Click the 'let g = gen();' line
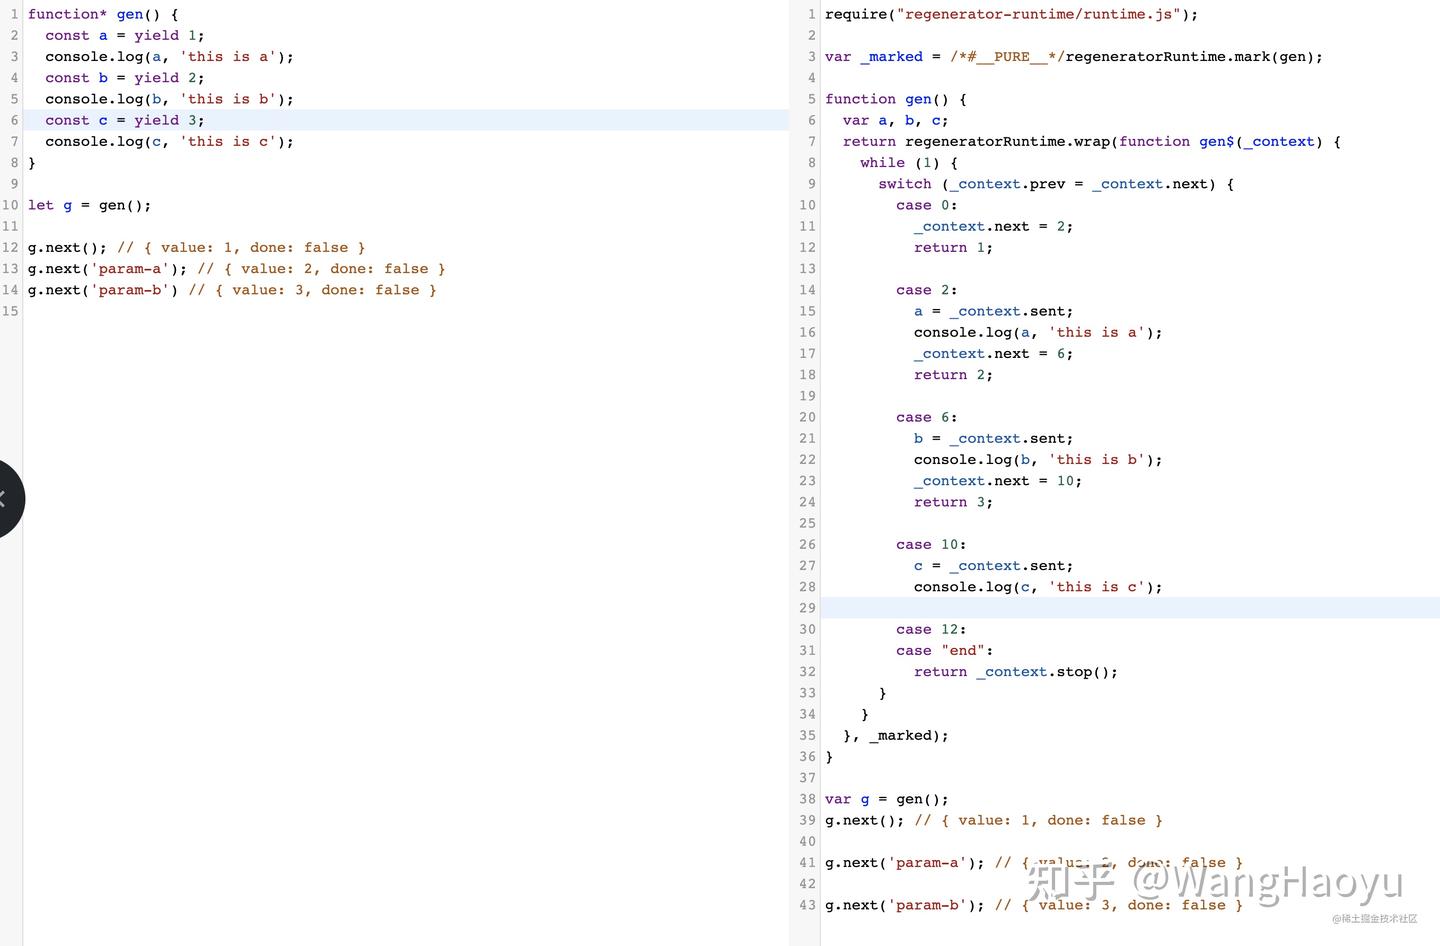The height and width of the screenshot is (946, 1440). click(x=89, y=205)
